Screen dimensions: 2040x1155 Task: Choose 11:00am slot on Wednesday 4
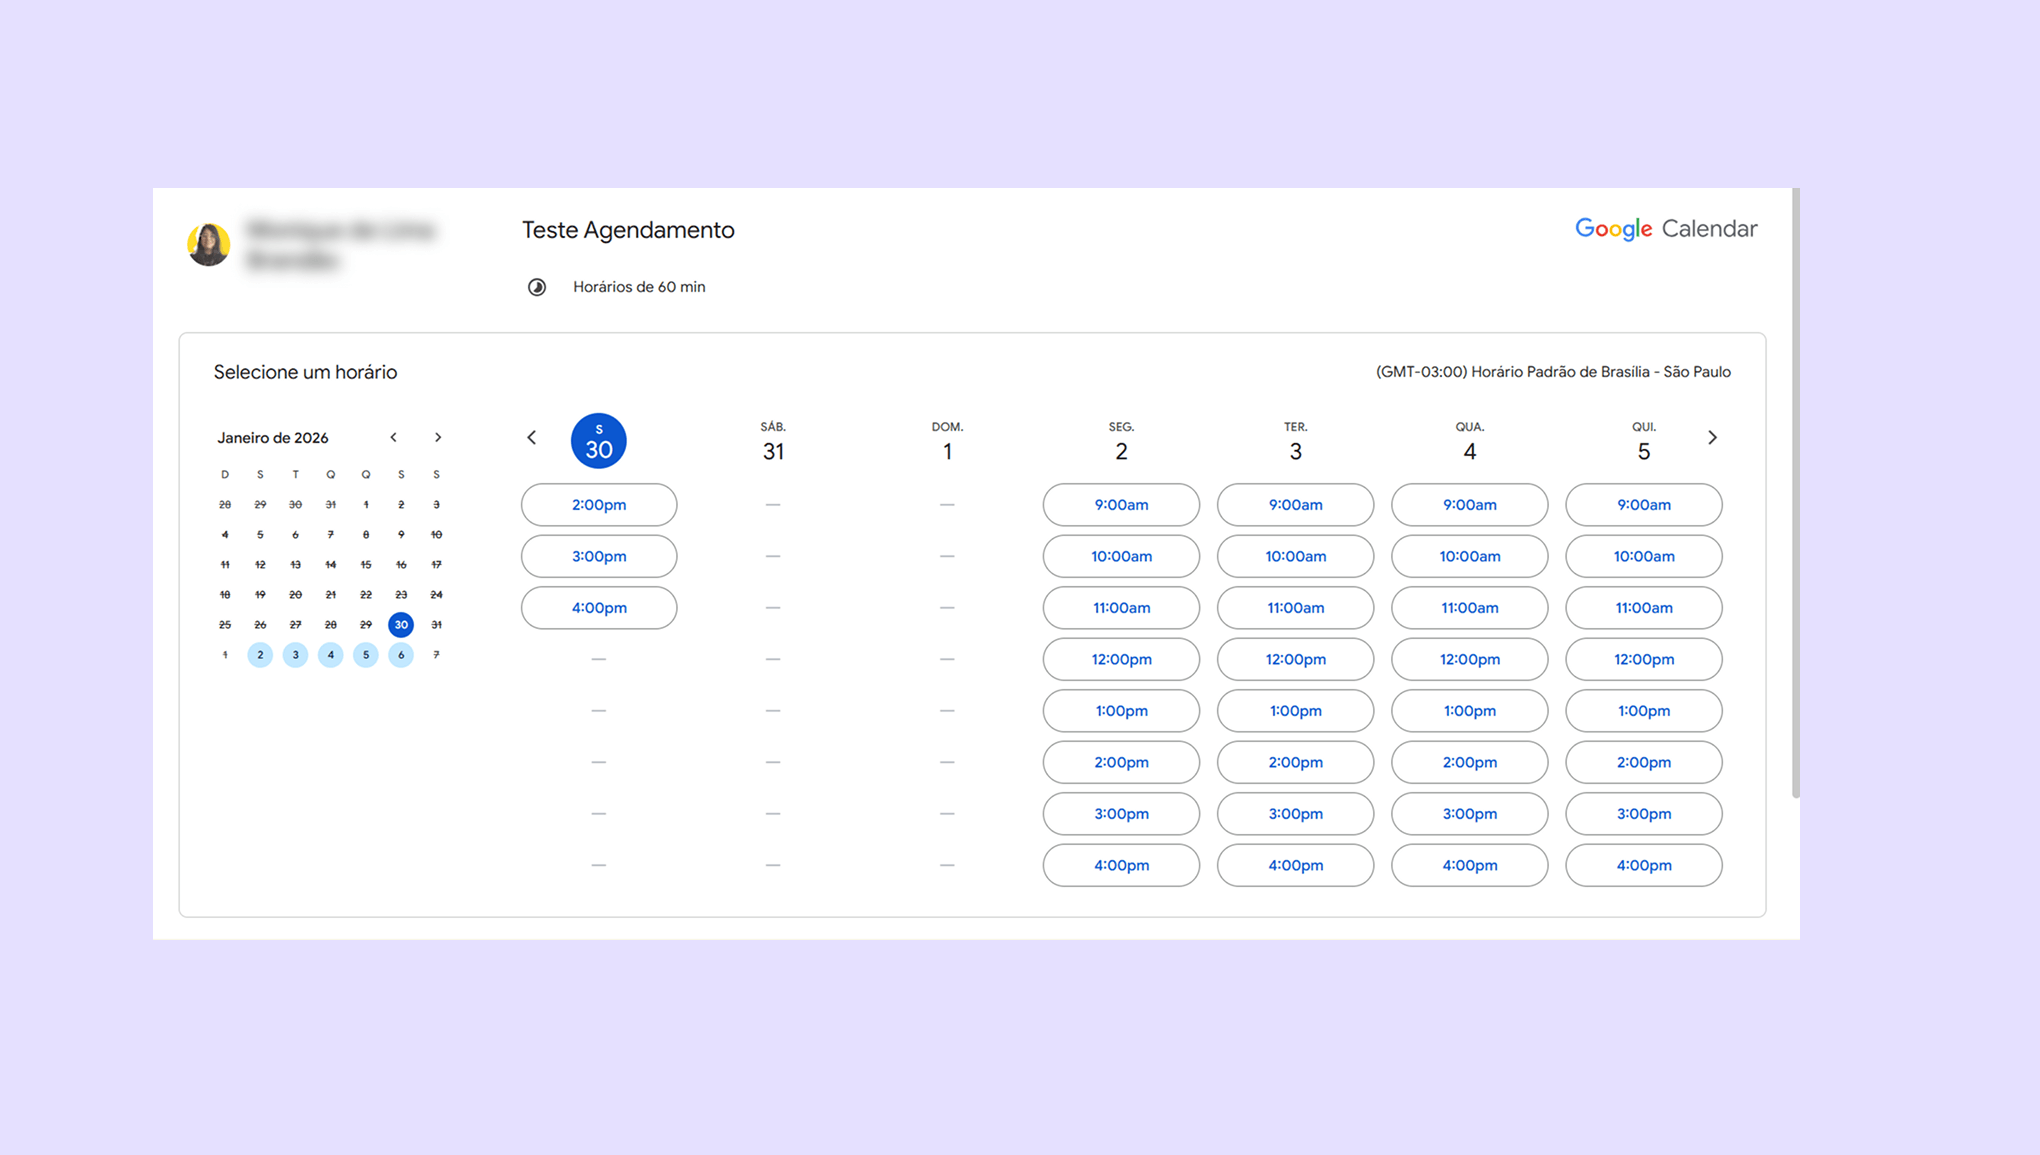[1469, 608]
